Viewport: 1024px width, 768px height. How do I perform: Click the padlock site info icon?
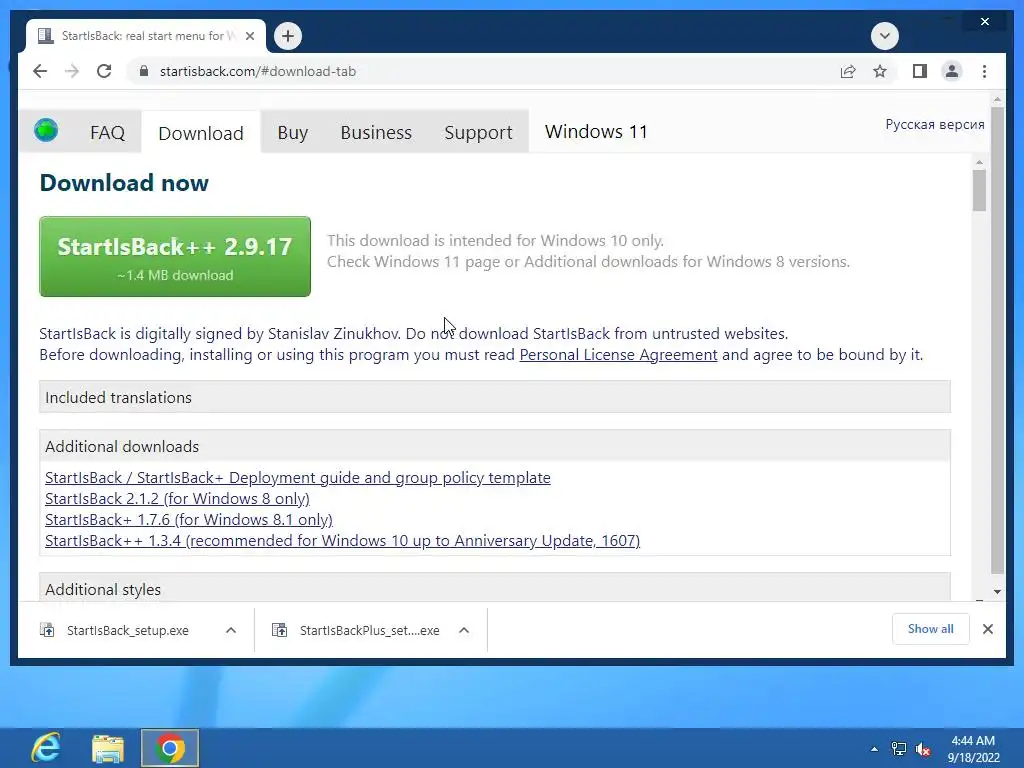tap(144, 71)
